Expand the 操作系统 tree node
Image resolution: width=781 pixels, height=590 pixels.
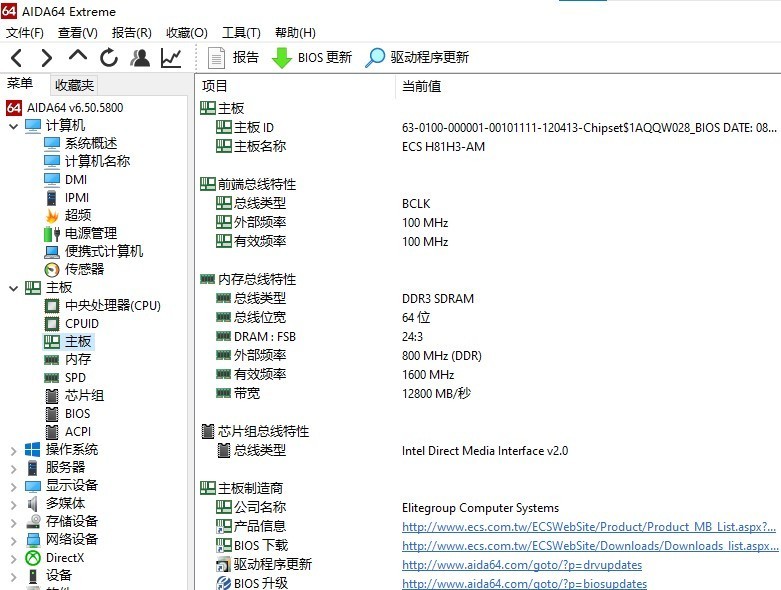pos(13,451)
